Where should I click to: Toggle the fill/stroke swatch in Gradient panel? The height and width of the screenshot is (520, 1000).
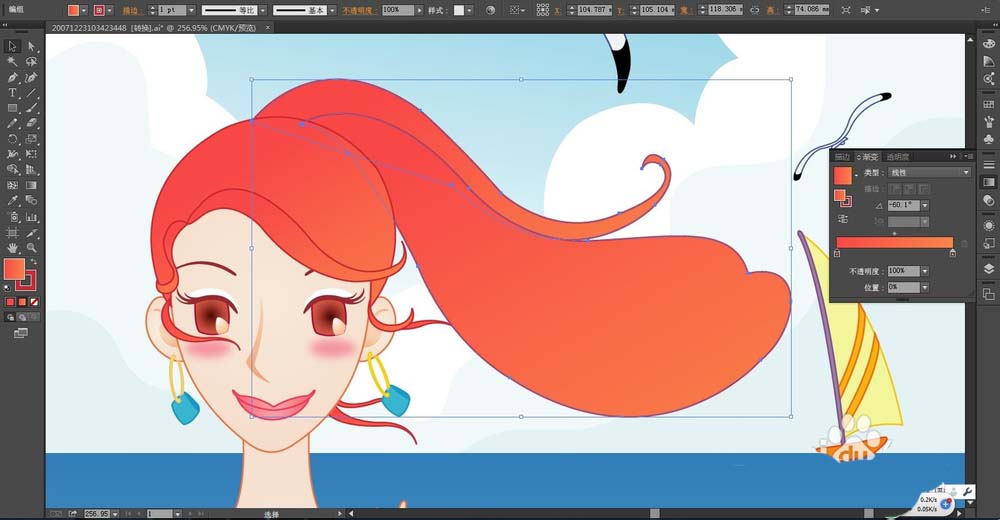pyautogui.click(x=841, y=196)
